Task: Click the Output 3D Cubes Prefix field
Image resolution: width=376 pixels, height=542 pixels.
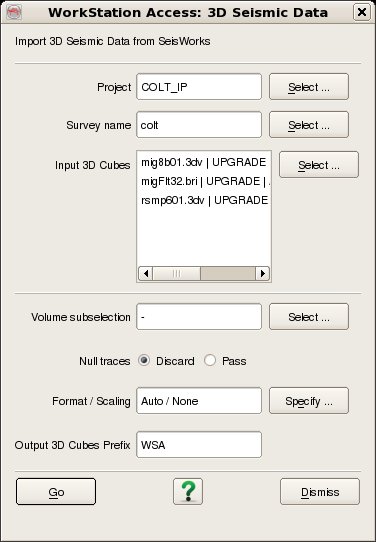Action: point(199,445)
